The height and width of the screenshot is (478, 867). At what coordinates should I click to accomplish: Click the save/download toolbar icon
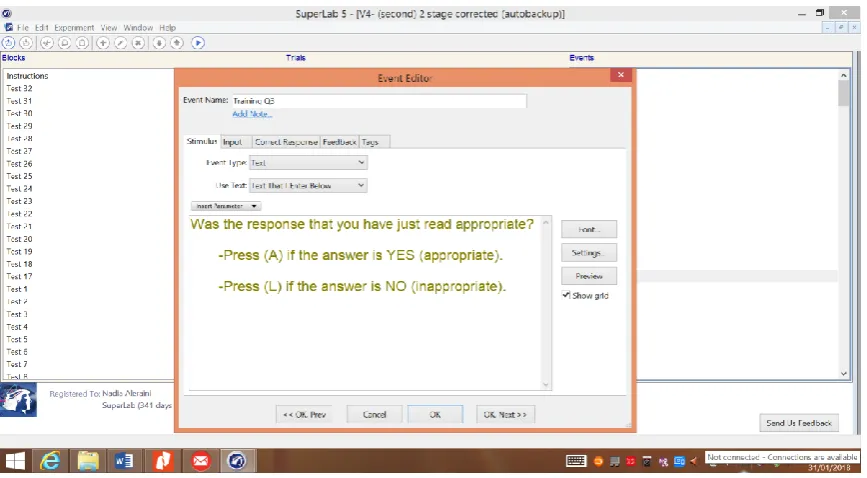(26, 43)
